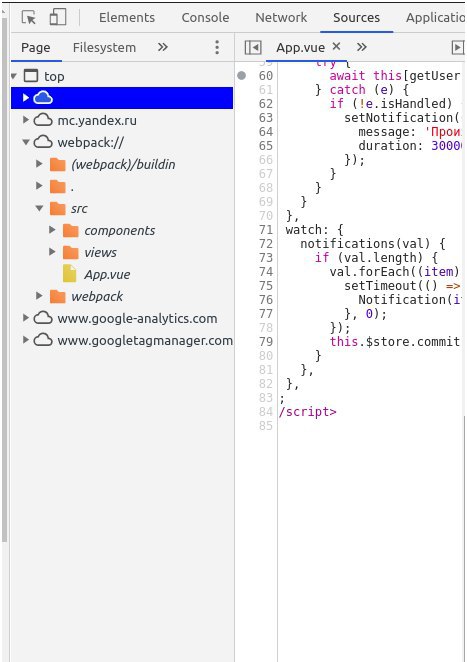Click 'watch: {' code on line 71
The height and width of the screenshot is (662, 467).
(x=314, y=230)
